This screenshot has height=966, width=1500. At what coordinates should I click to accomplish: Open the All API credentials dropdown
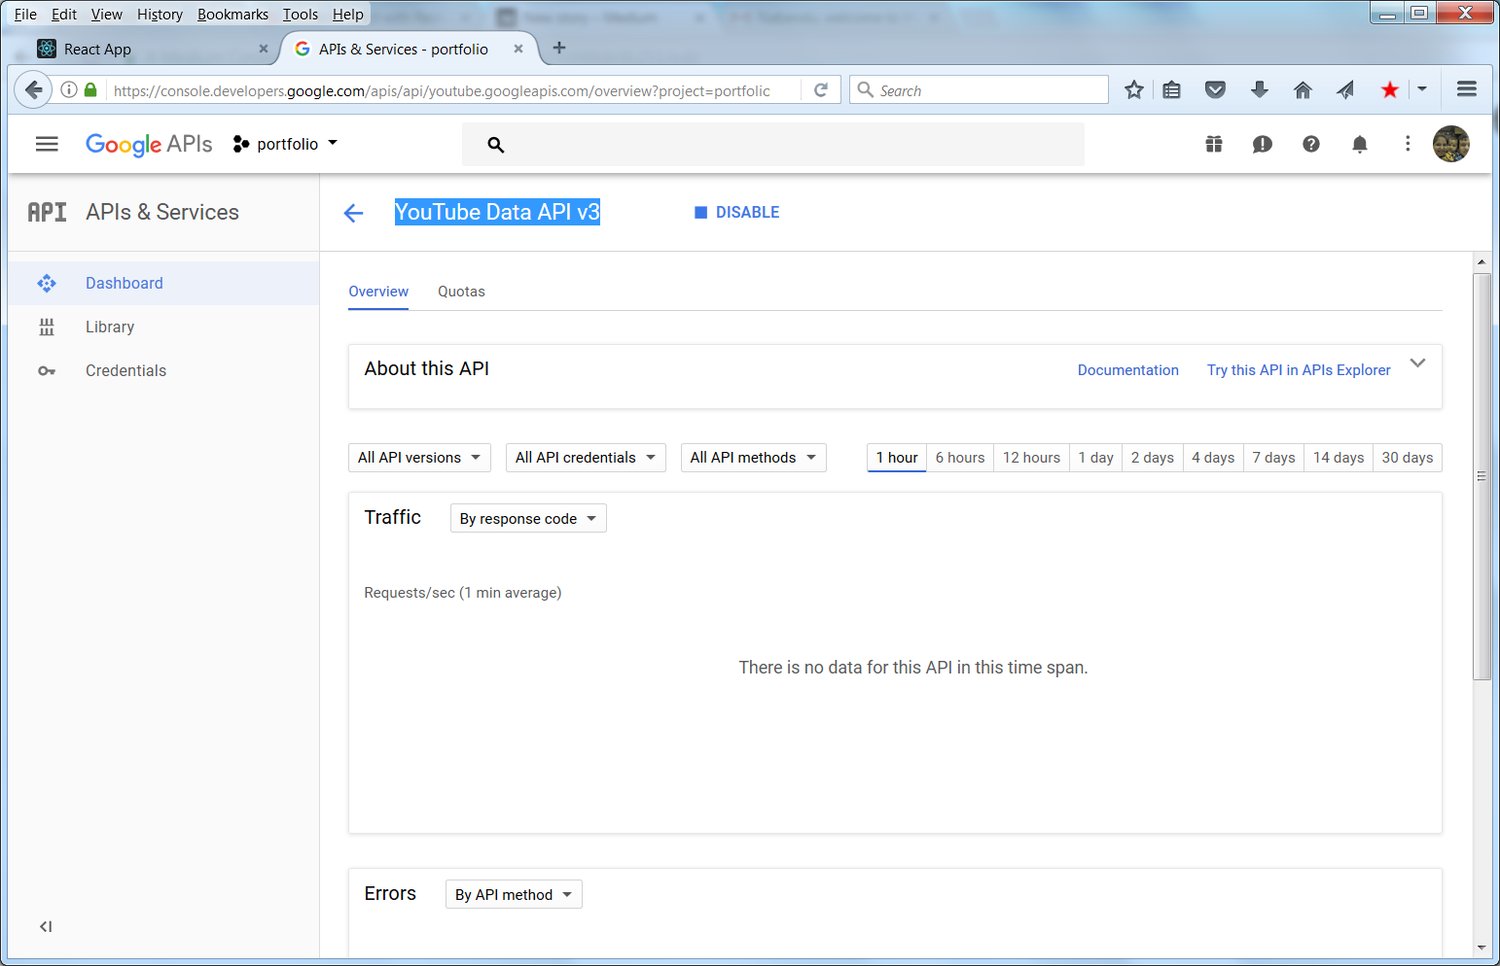[585, 458]
